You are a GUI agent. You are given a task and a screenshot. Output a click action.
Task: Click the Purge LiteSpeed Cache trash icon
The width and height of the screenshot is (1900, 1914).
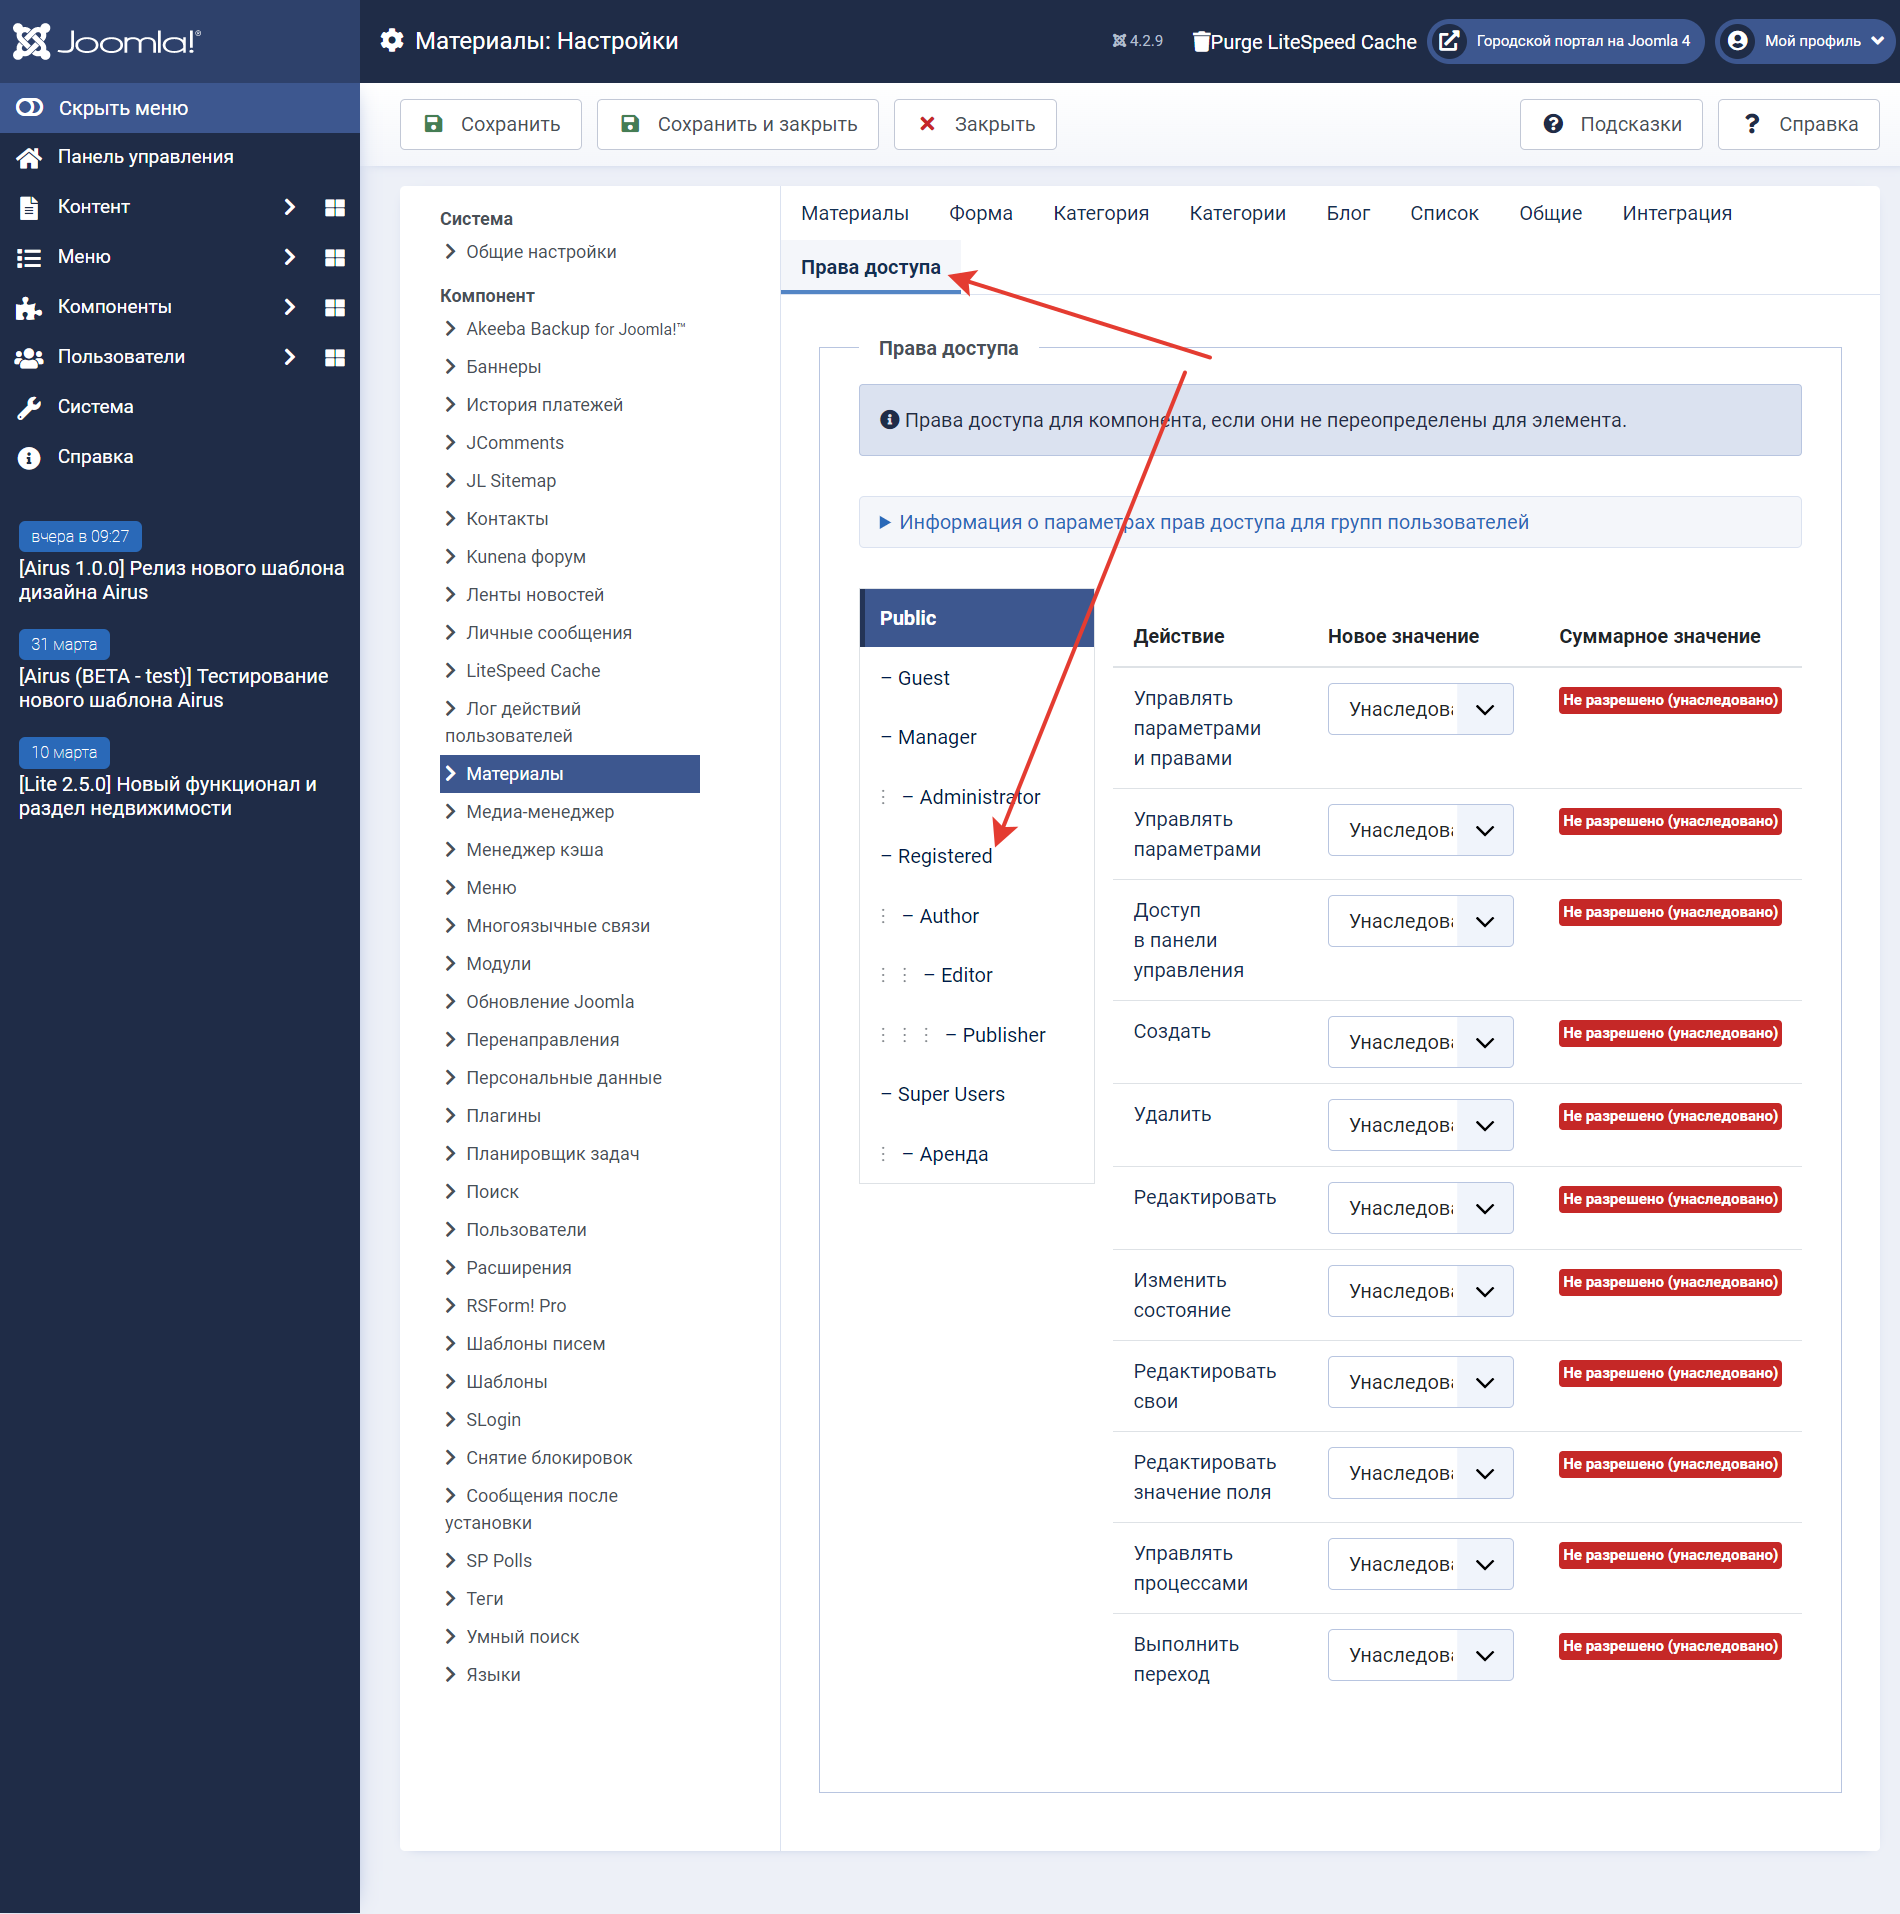(x=1201, y=41)
